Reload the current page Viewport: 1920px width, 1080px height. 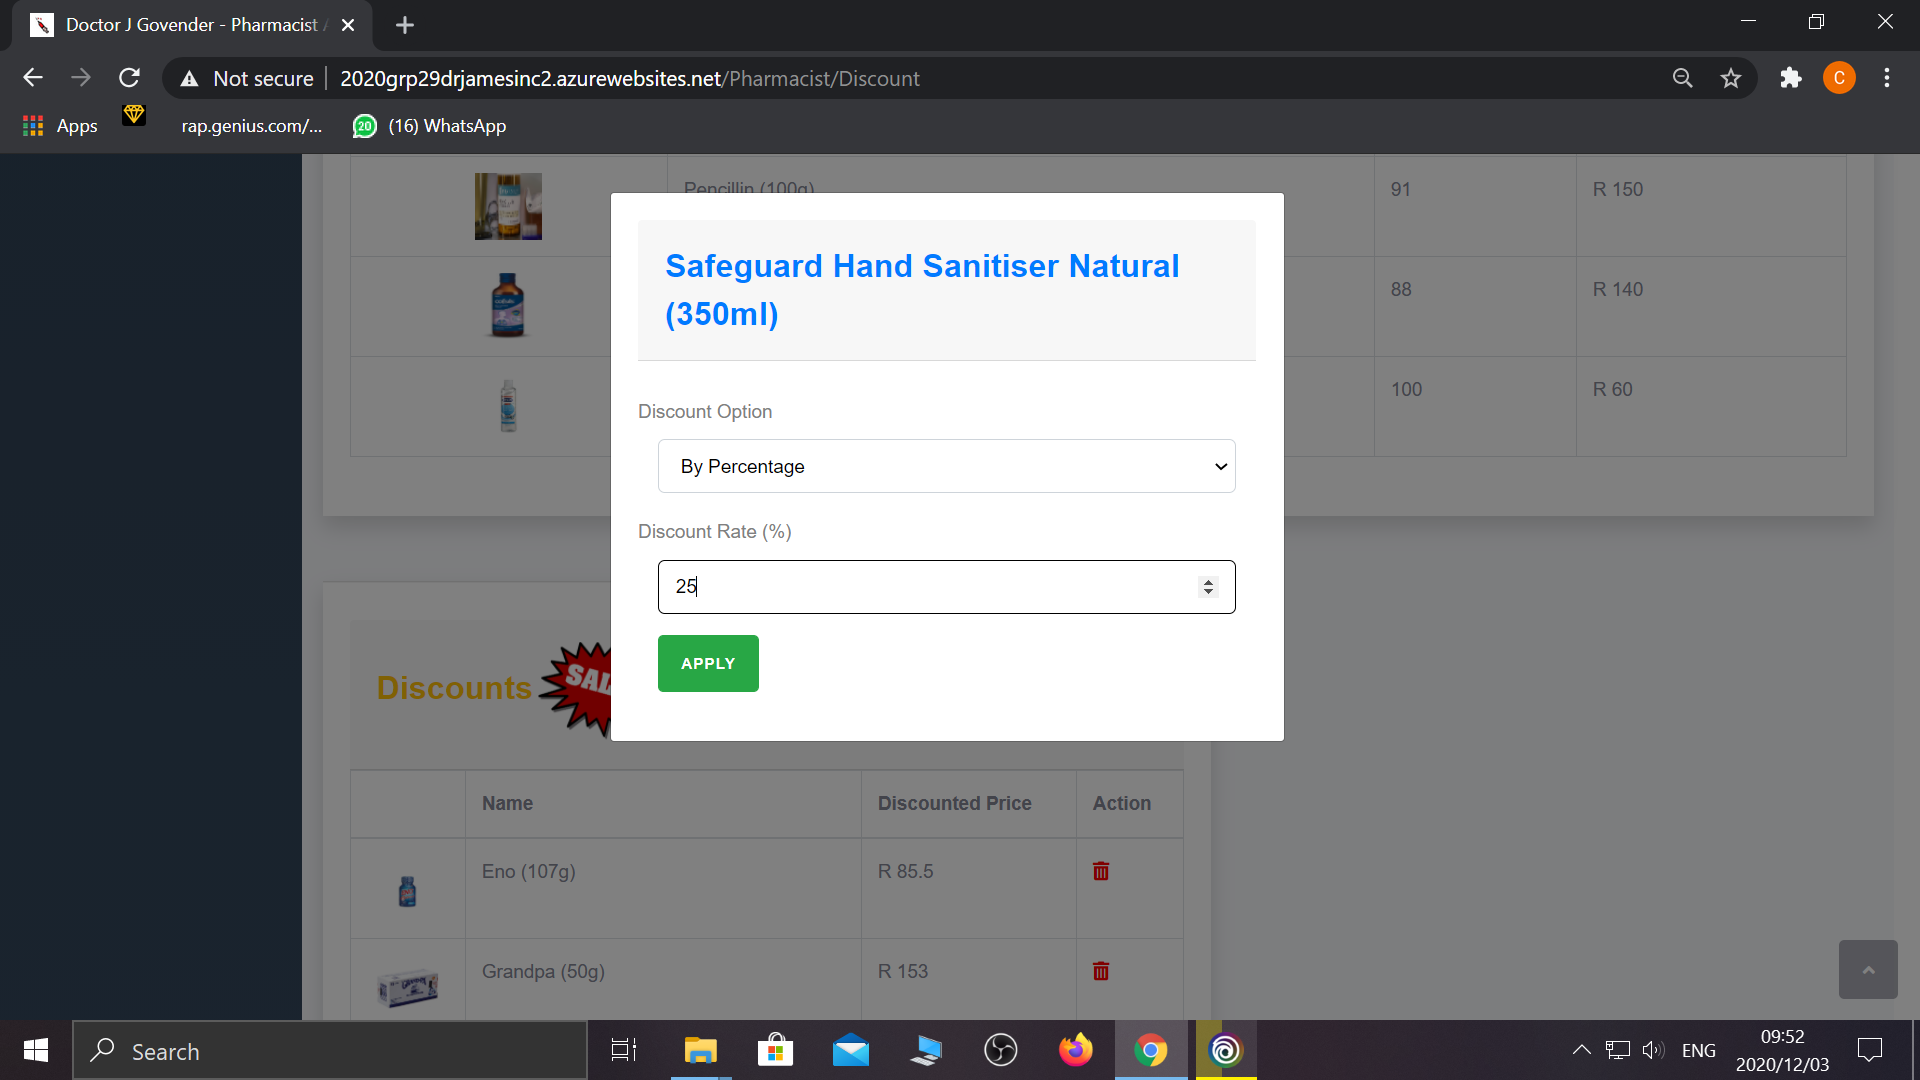(129, 78)
